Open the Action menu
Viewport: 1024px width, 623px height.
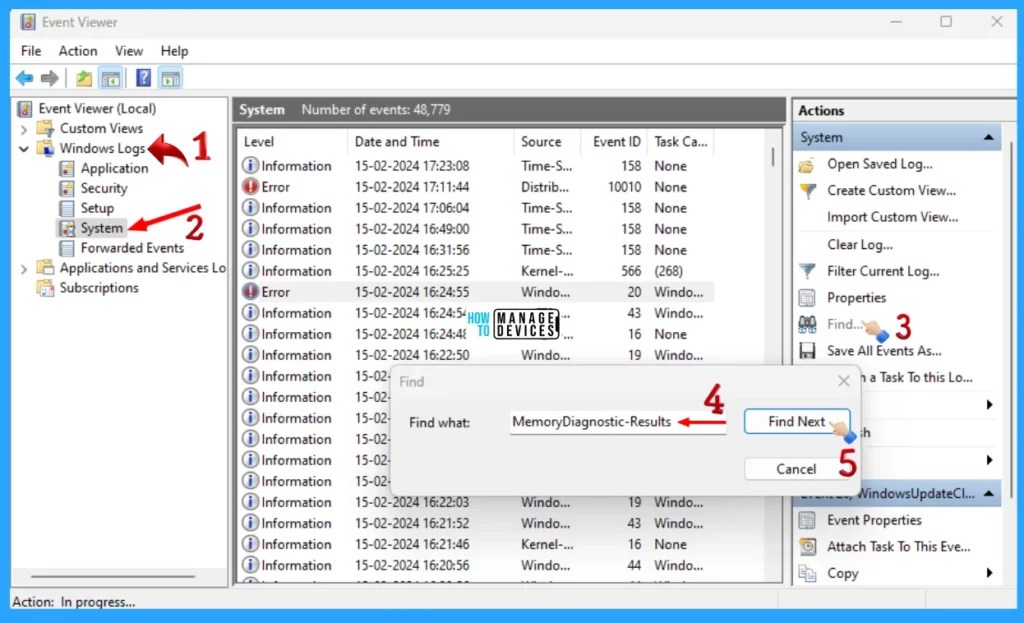(78, 50)
